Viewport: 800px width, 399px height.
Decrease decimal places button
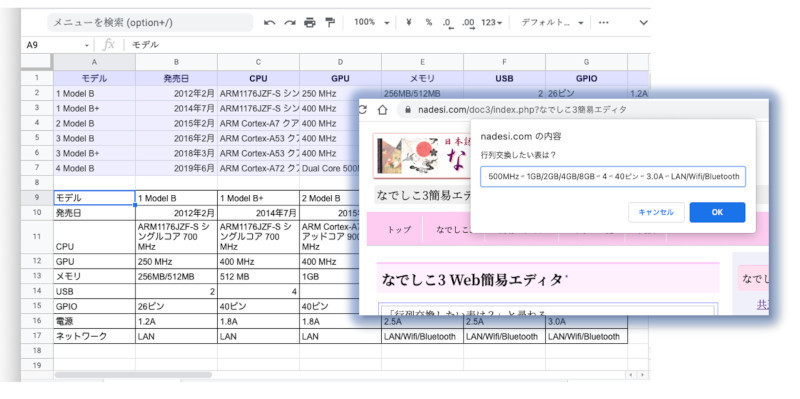[448, 23]
